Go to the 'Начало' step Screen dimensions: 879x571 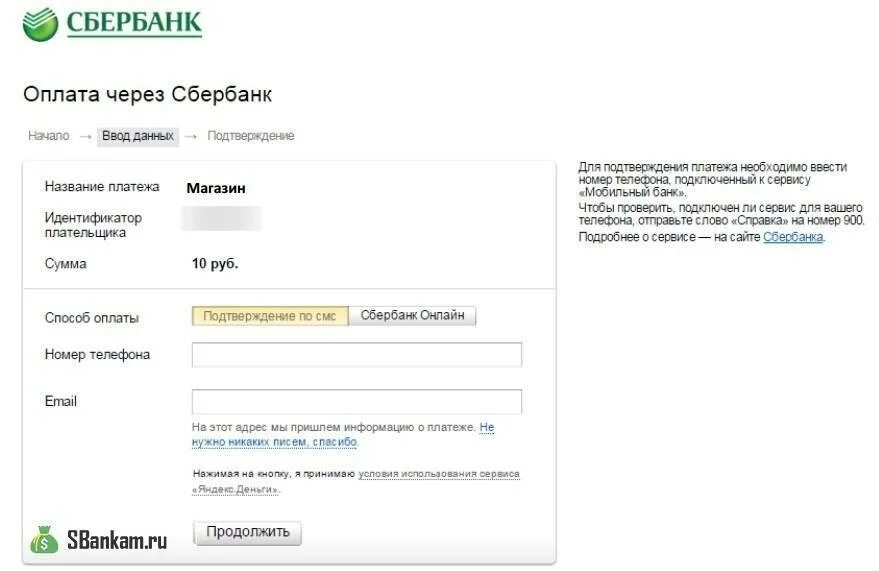pos(49,136)
